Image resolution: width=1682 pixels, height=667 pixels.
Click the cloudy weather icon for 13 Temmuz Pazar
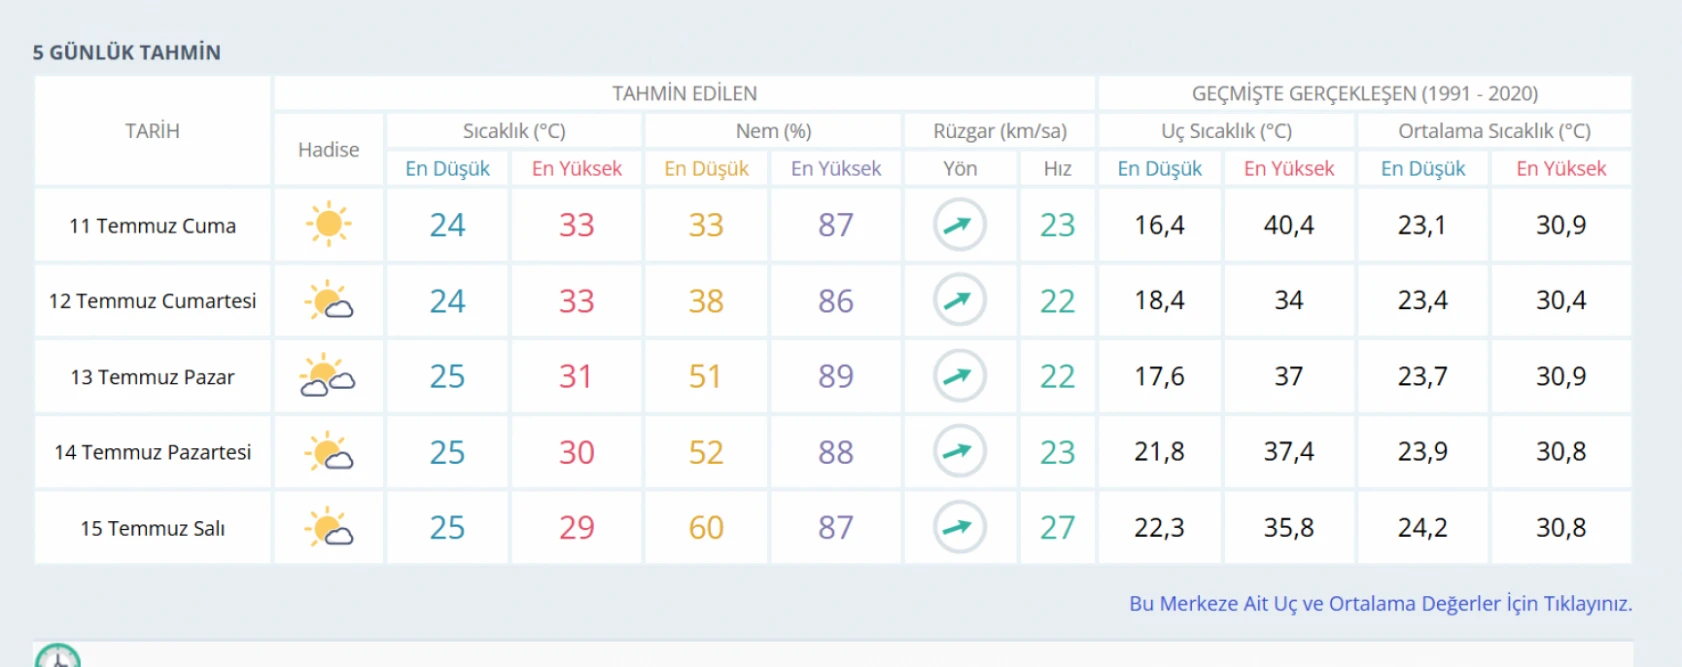click(328, 376)
